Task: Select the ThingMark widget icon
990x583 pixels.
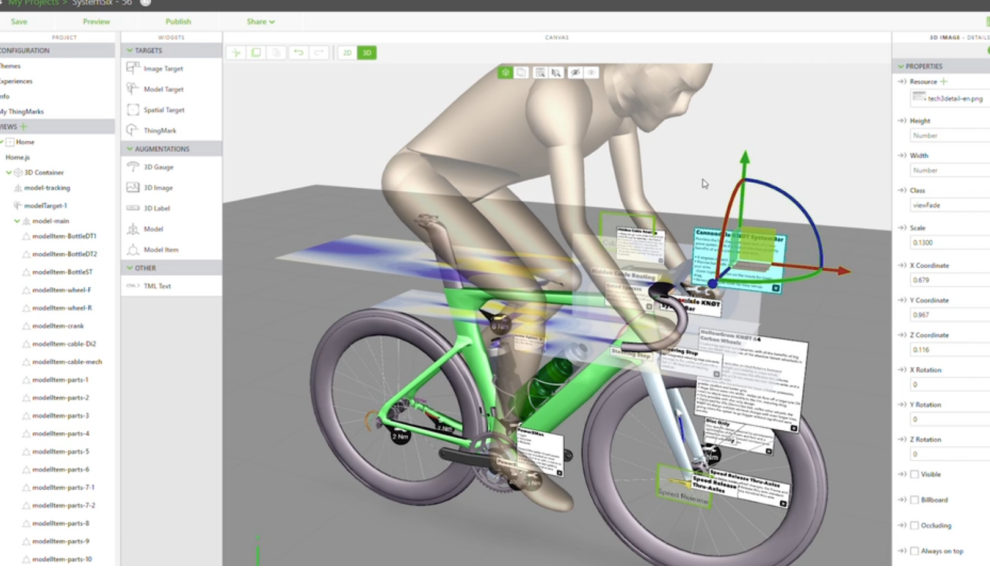Action: pos(133,130)
